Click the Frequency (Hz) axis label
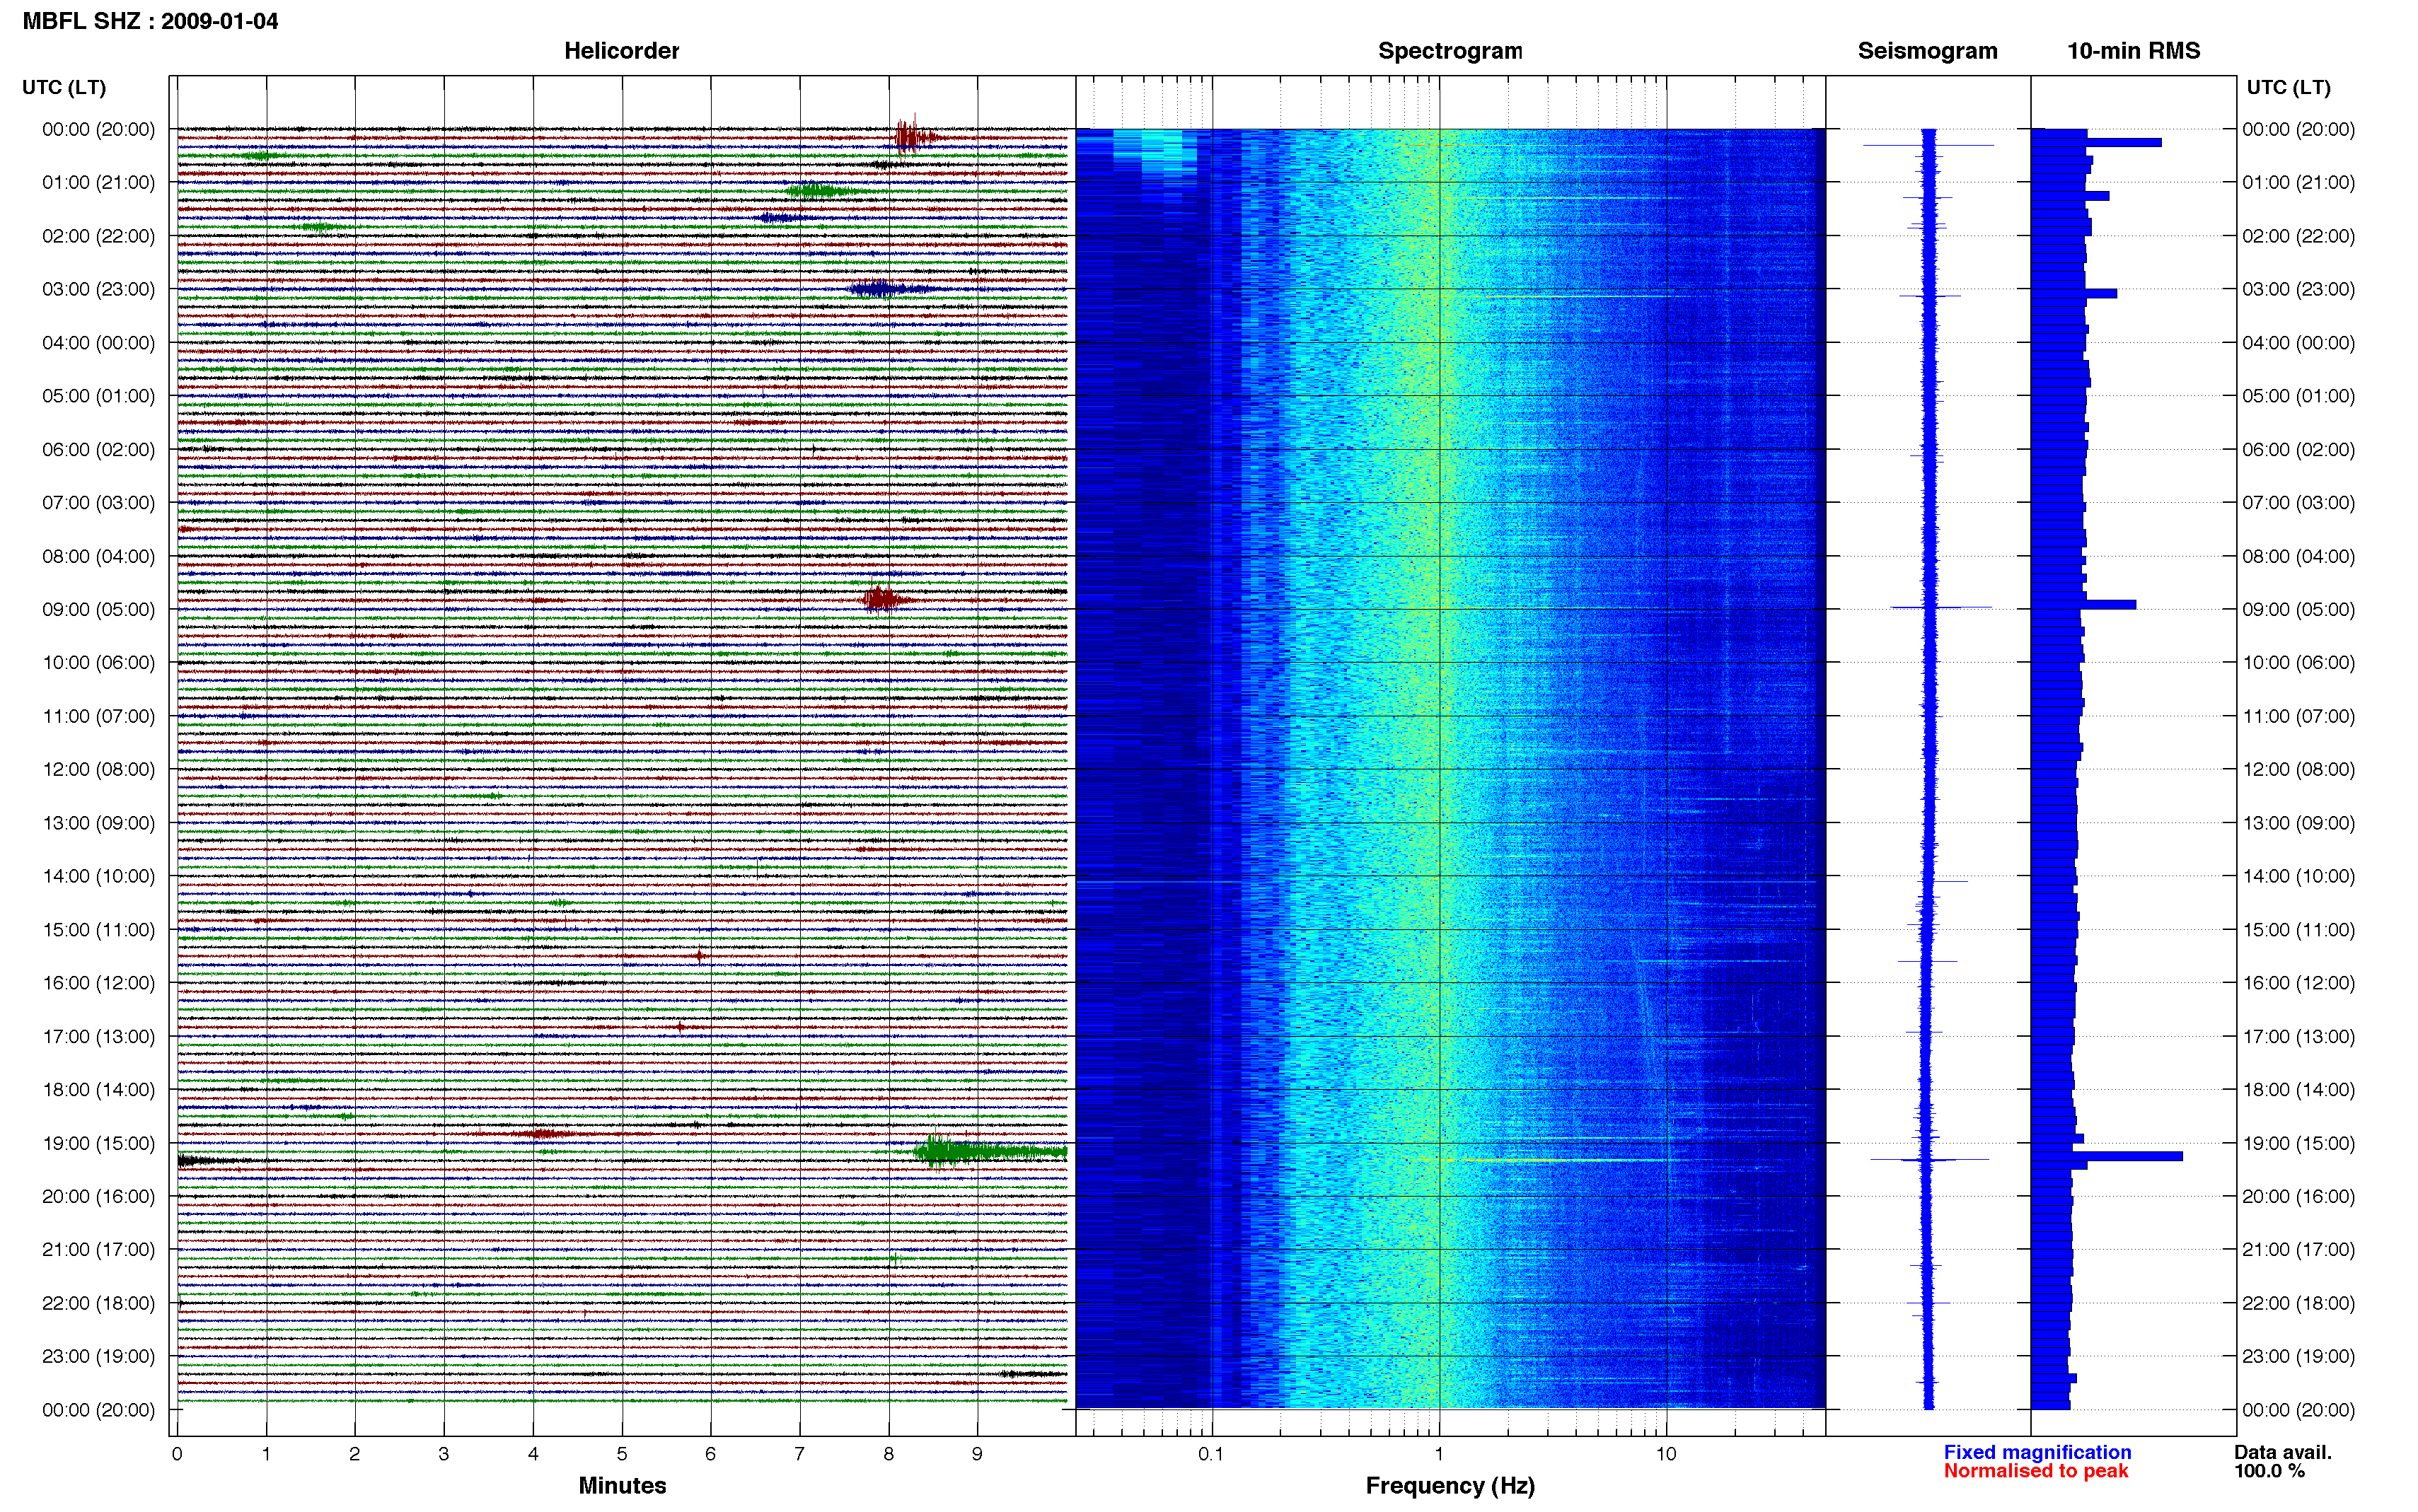Screen dimensions: 2418x1512 coord(1450,1486)
